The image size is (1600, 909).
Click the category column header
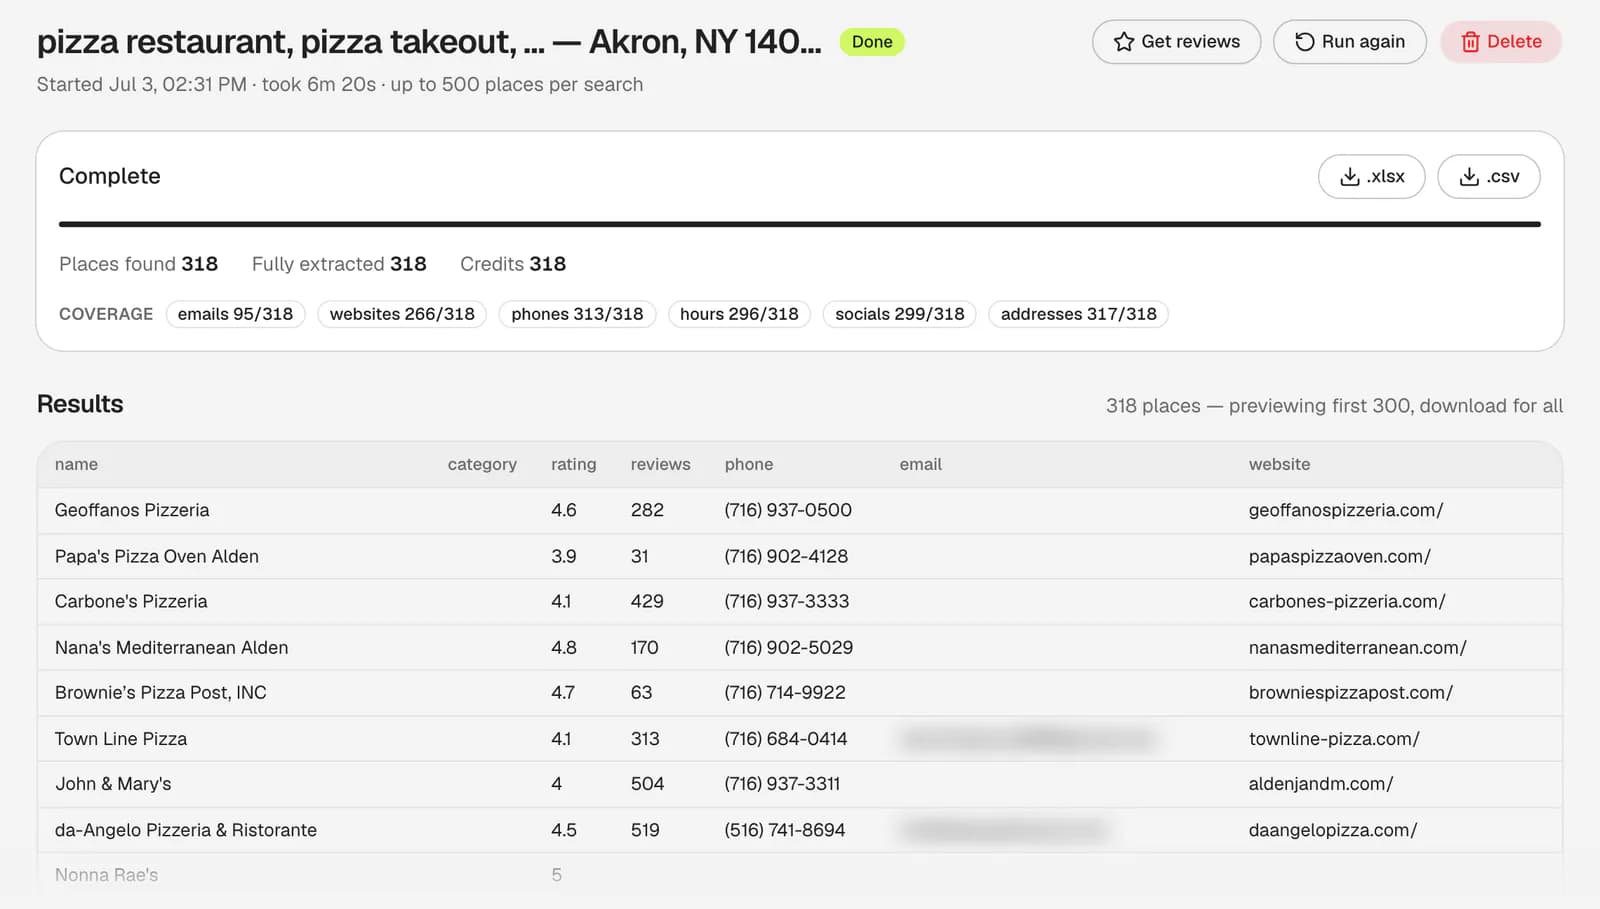tap(482, 464)
